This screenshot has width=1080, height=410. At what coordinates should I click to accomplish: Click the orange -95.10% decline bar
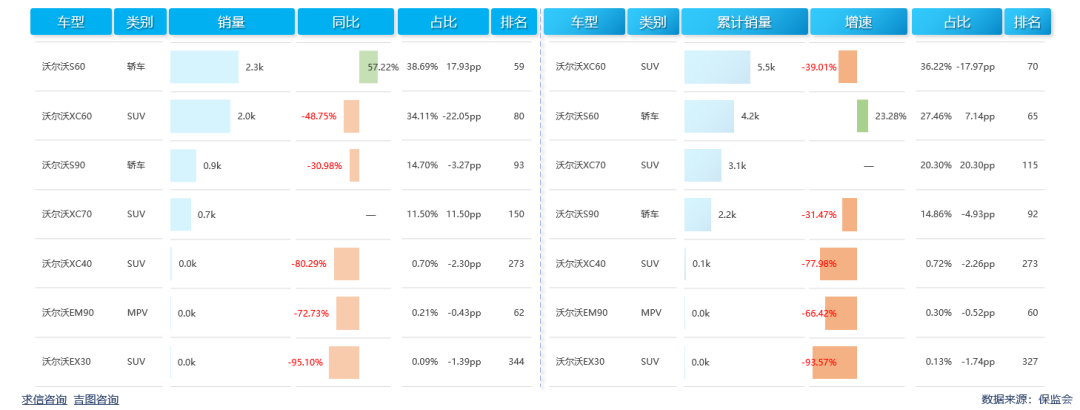coord(343,362)
